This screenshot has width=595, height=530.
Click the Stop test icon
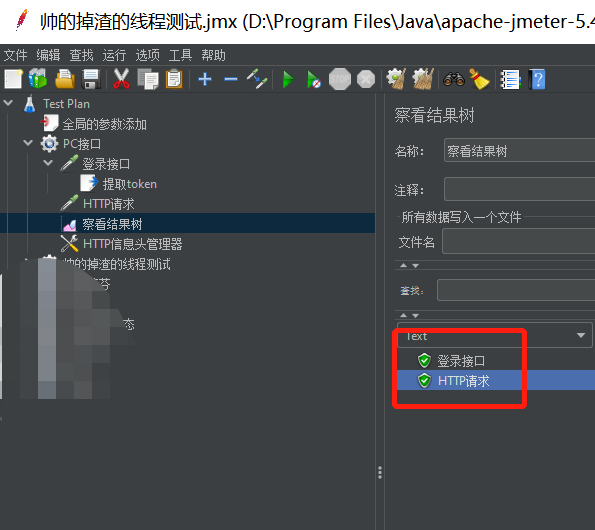point(340,79)
